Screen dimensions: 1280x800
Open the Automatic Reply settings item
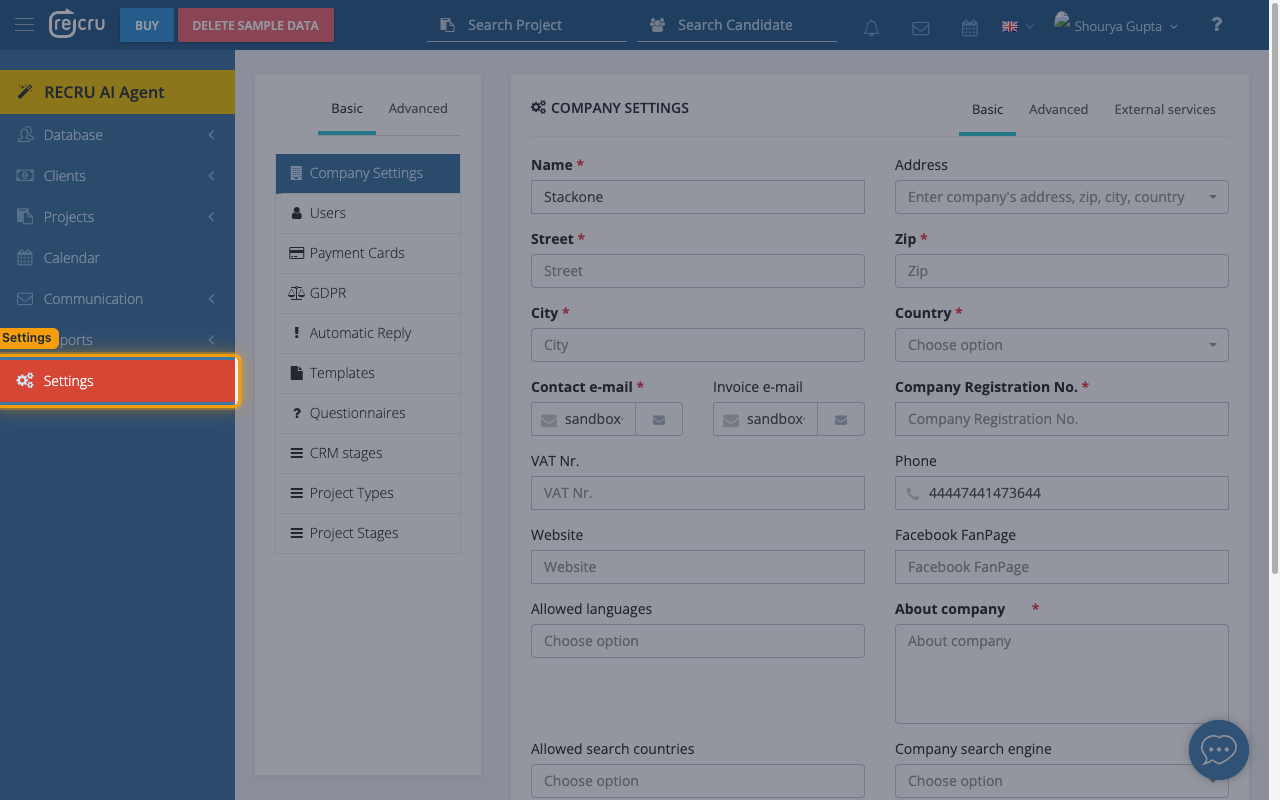(x=368, y=333)
